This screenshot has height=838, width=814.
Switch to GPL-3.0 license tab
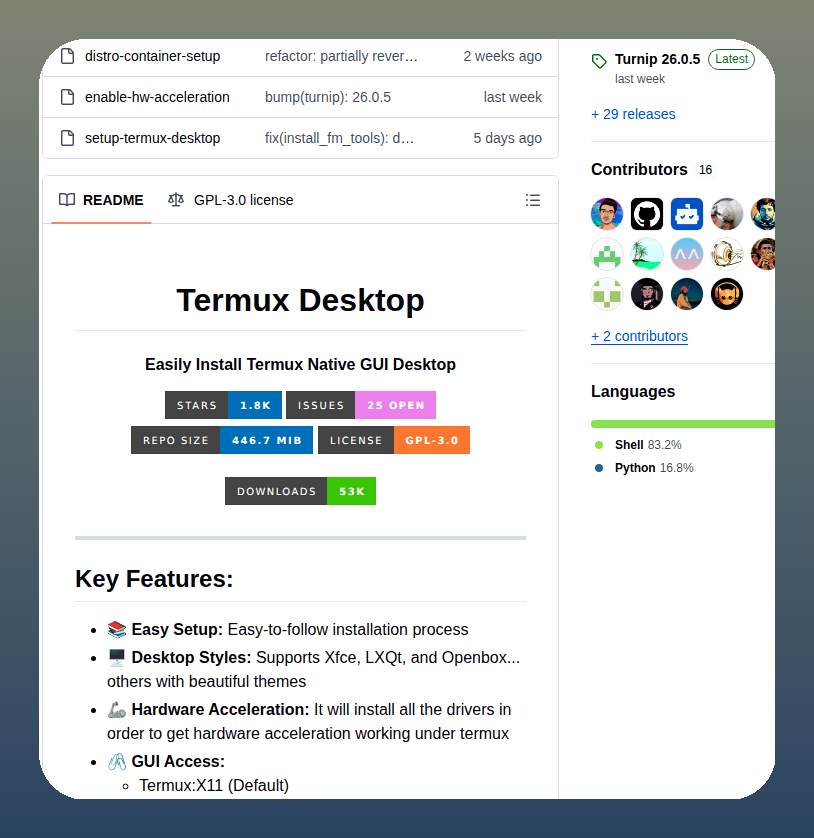(x=230, y=200)
